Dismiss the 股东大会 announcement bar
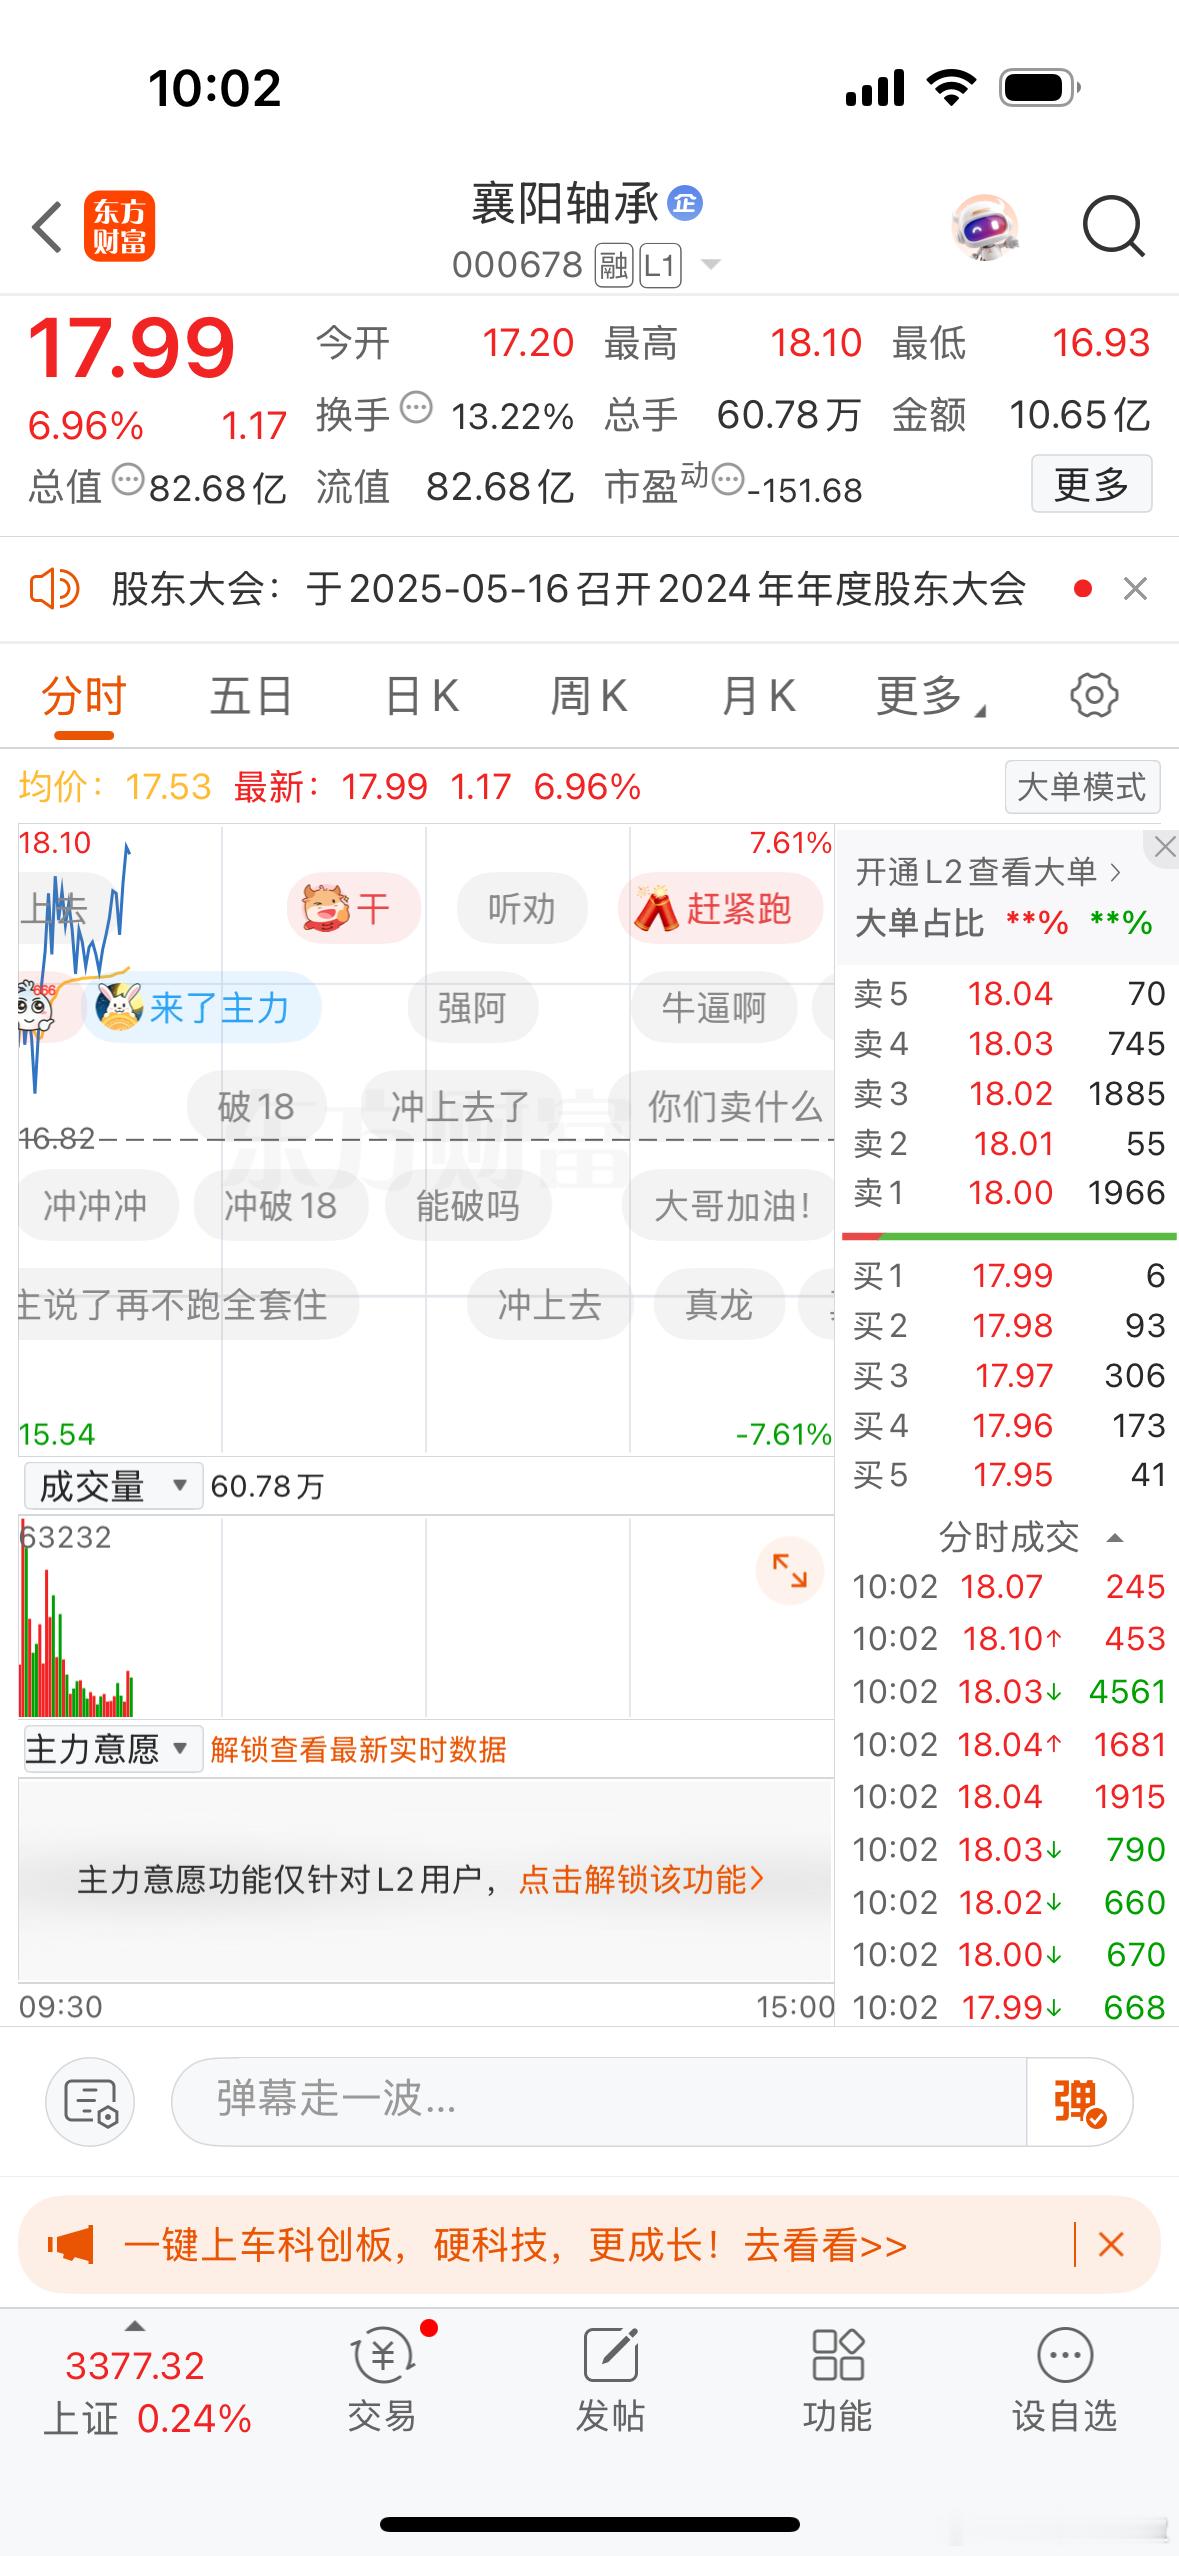 click(x=1135, y=589)
